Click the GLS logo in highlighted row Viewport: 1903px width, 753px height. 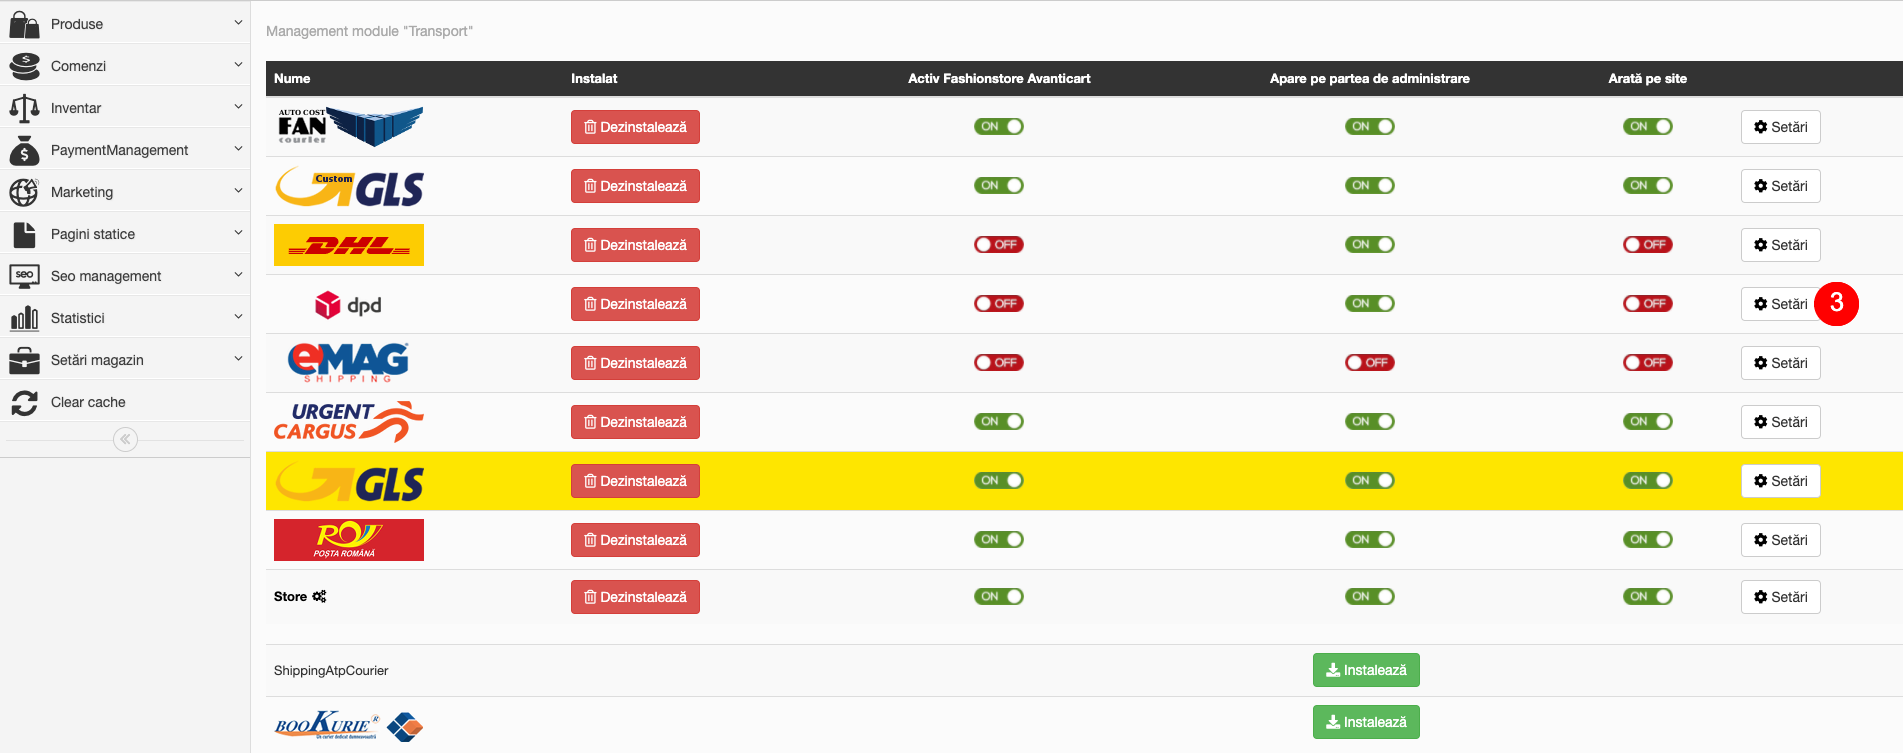tap(349, 481)
